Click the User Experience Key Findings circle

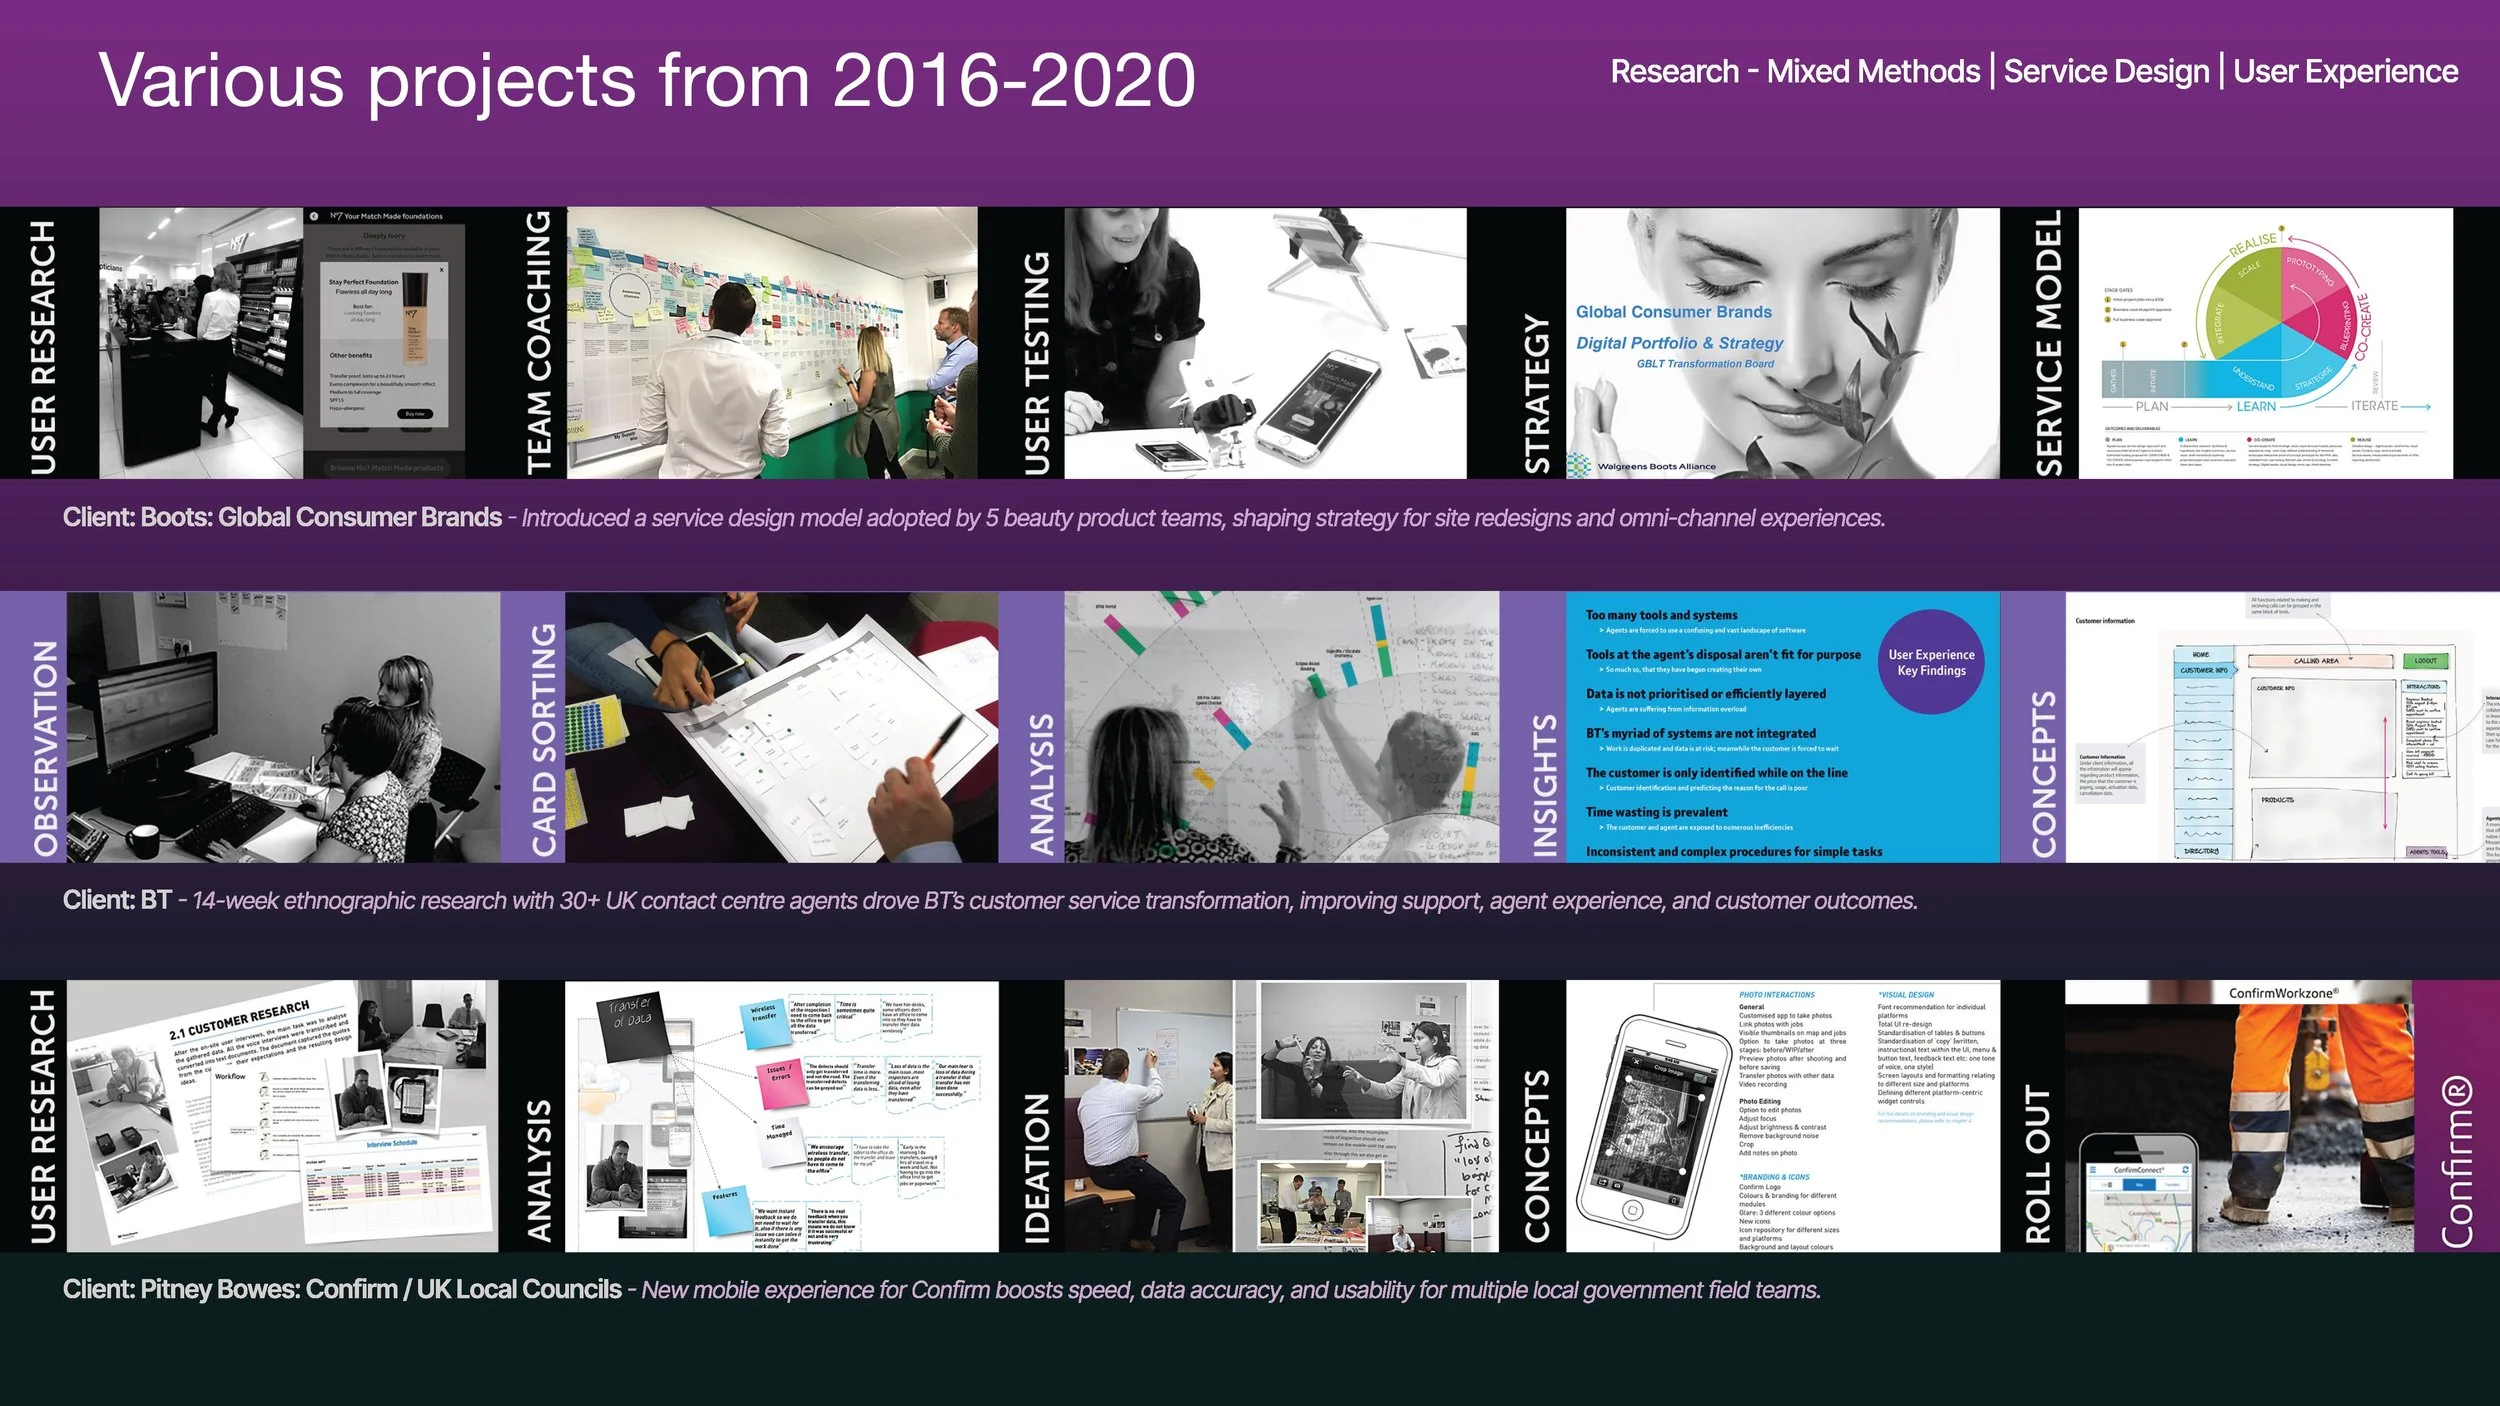[1931, 662]
